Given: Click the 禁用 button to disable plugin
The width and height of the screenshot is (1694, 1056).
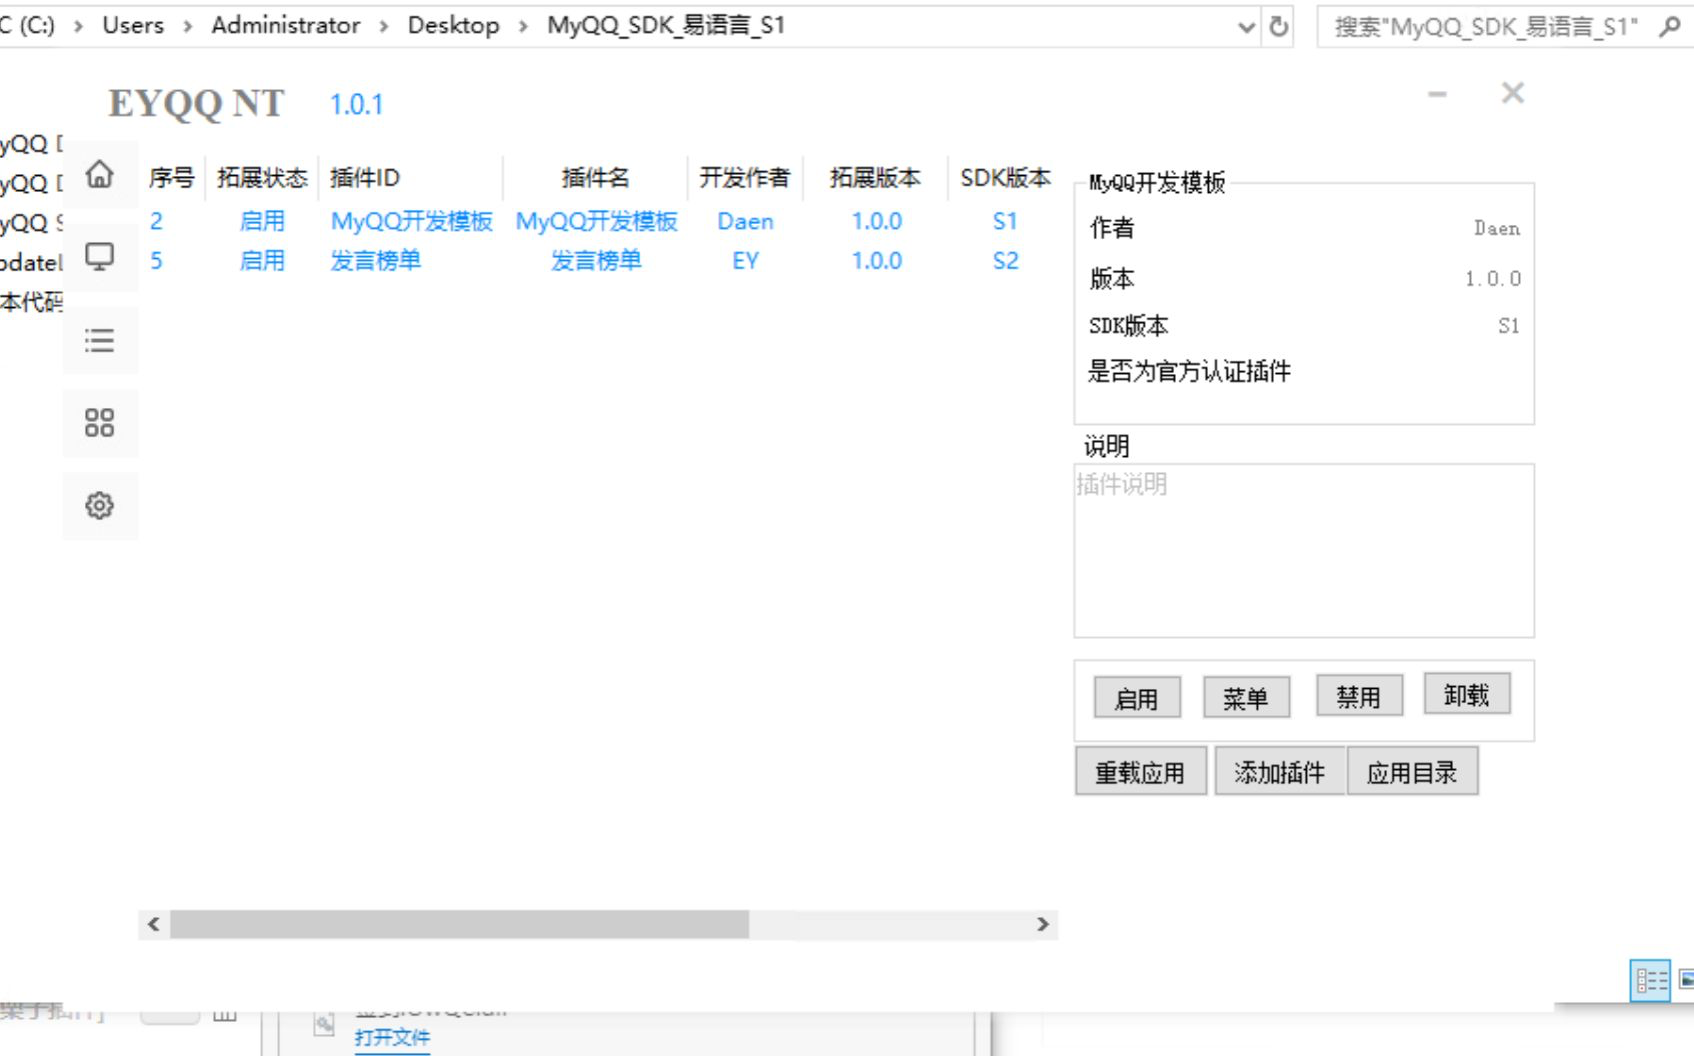Looking at the screenshot, I should point(1358,696).
